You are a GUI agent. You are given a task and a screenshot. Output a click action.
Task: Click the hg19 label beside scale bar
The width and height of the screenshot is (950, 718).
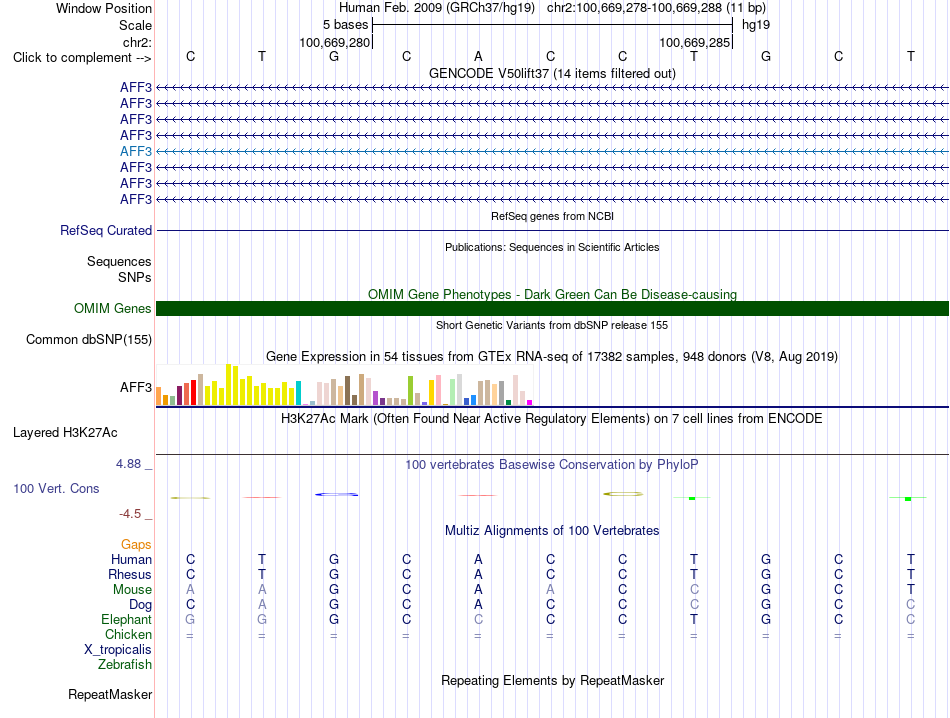tap(756, 25)
